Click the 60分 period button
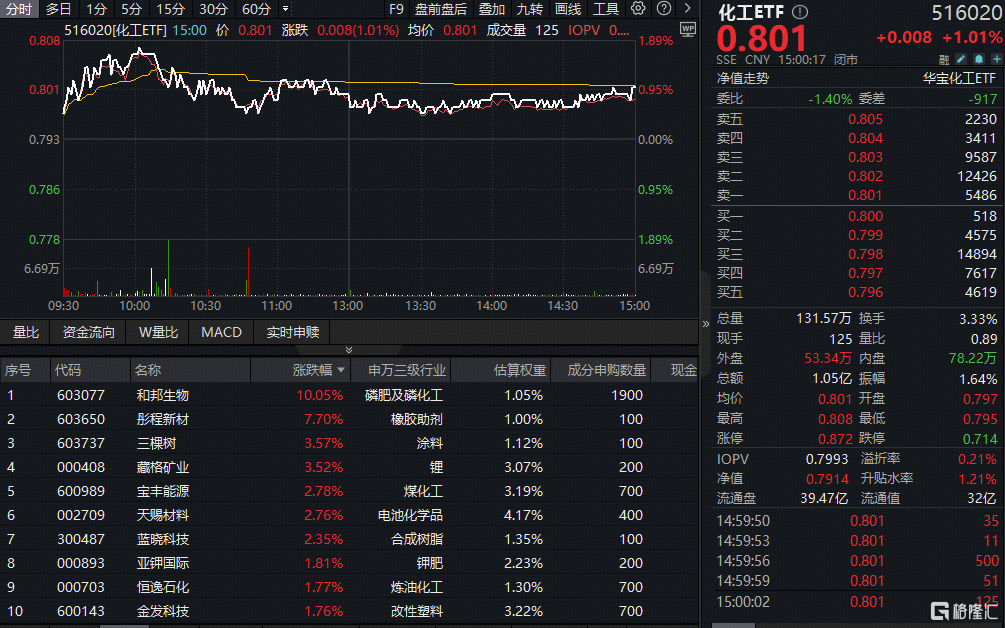This screenshot has height=628, width=1005. point(257,9)
